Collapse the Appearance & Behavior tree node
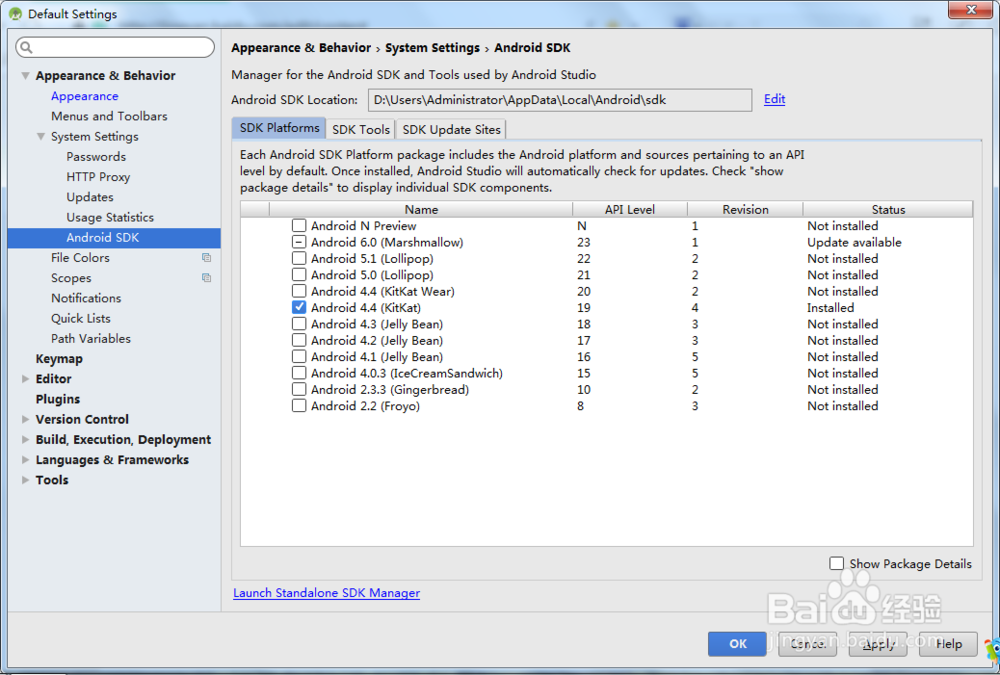 coord(26,75)
